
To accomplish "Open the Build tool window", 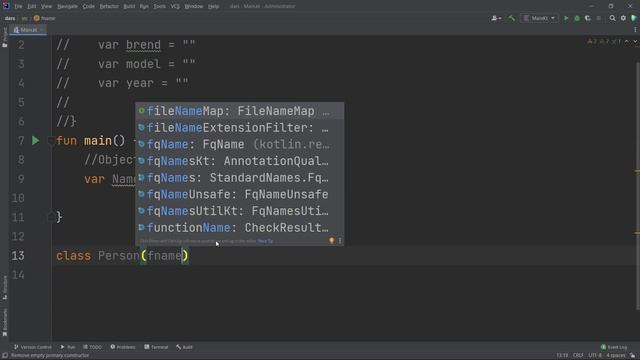I will 184,347.
